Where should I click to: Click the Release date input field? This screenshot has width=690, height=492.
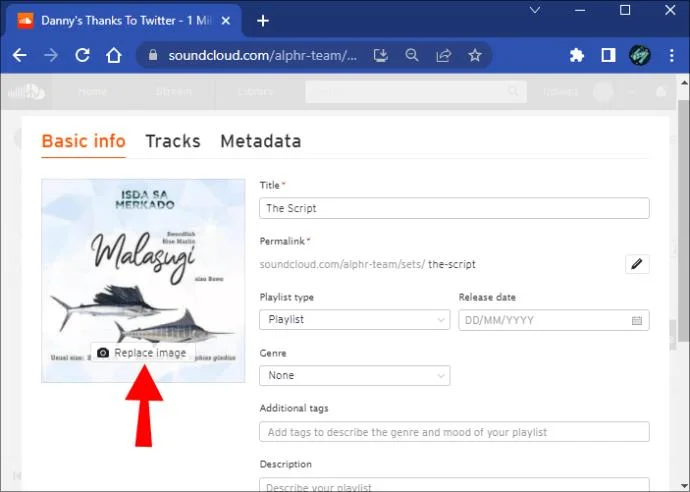(554, 320)
